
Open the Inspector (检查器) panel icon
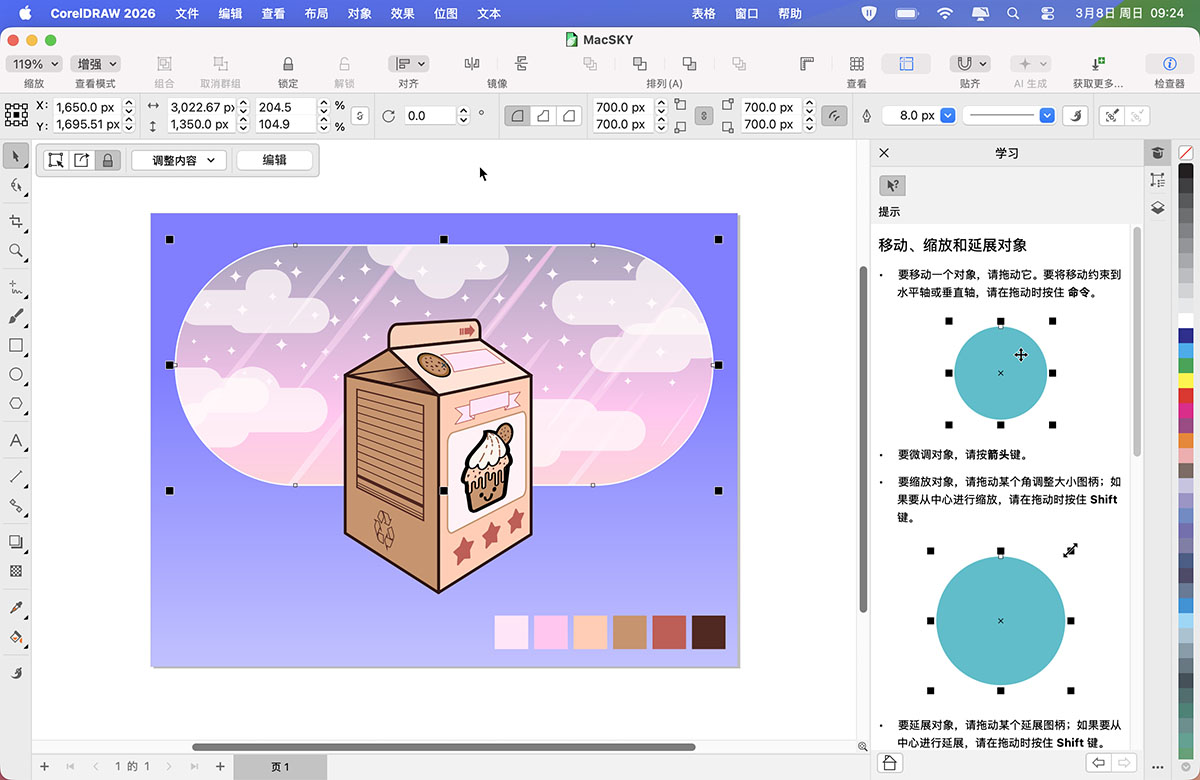[x=1169, y=64]
